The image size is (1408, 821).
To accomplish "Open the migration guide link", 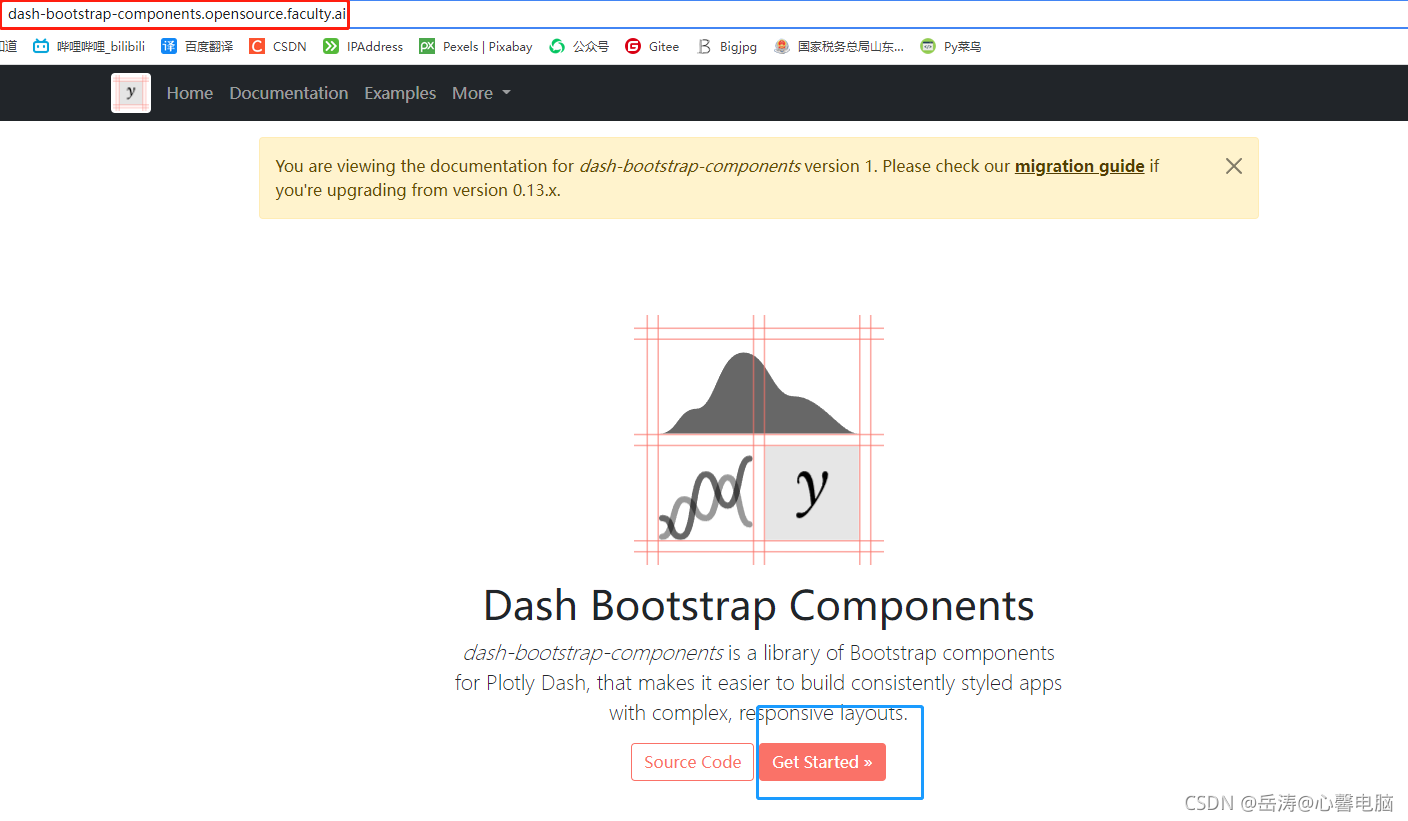I will (x=1079, y=166).
